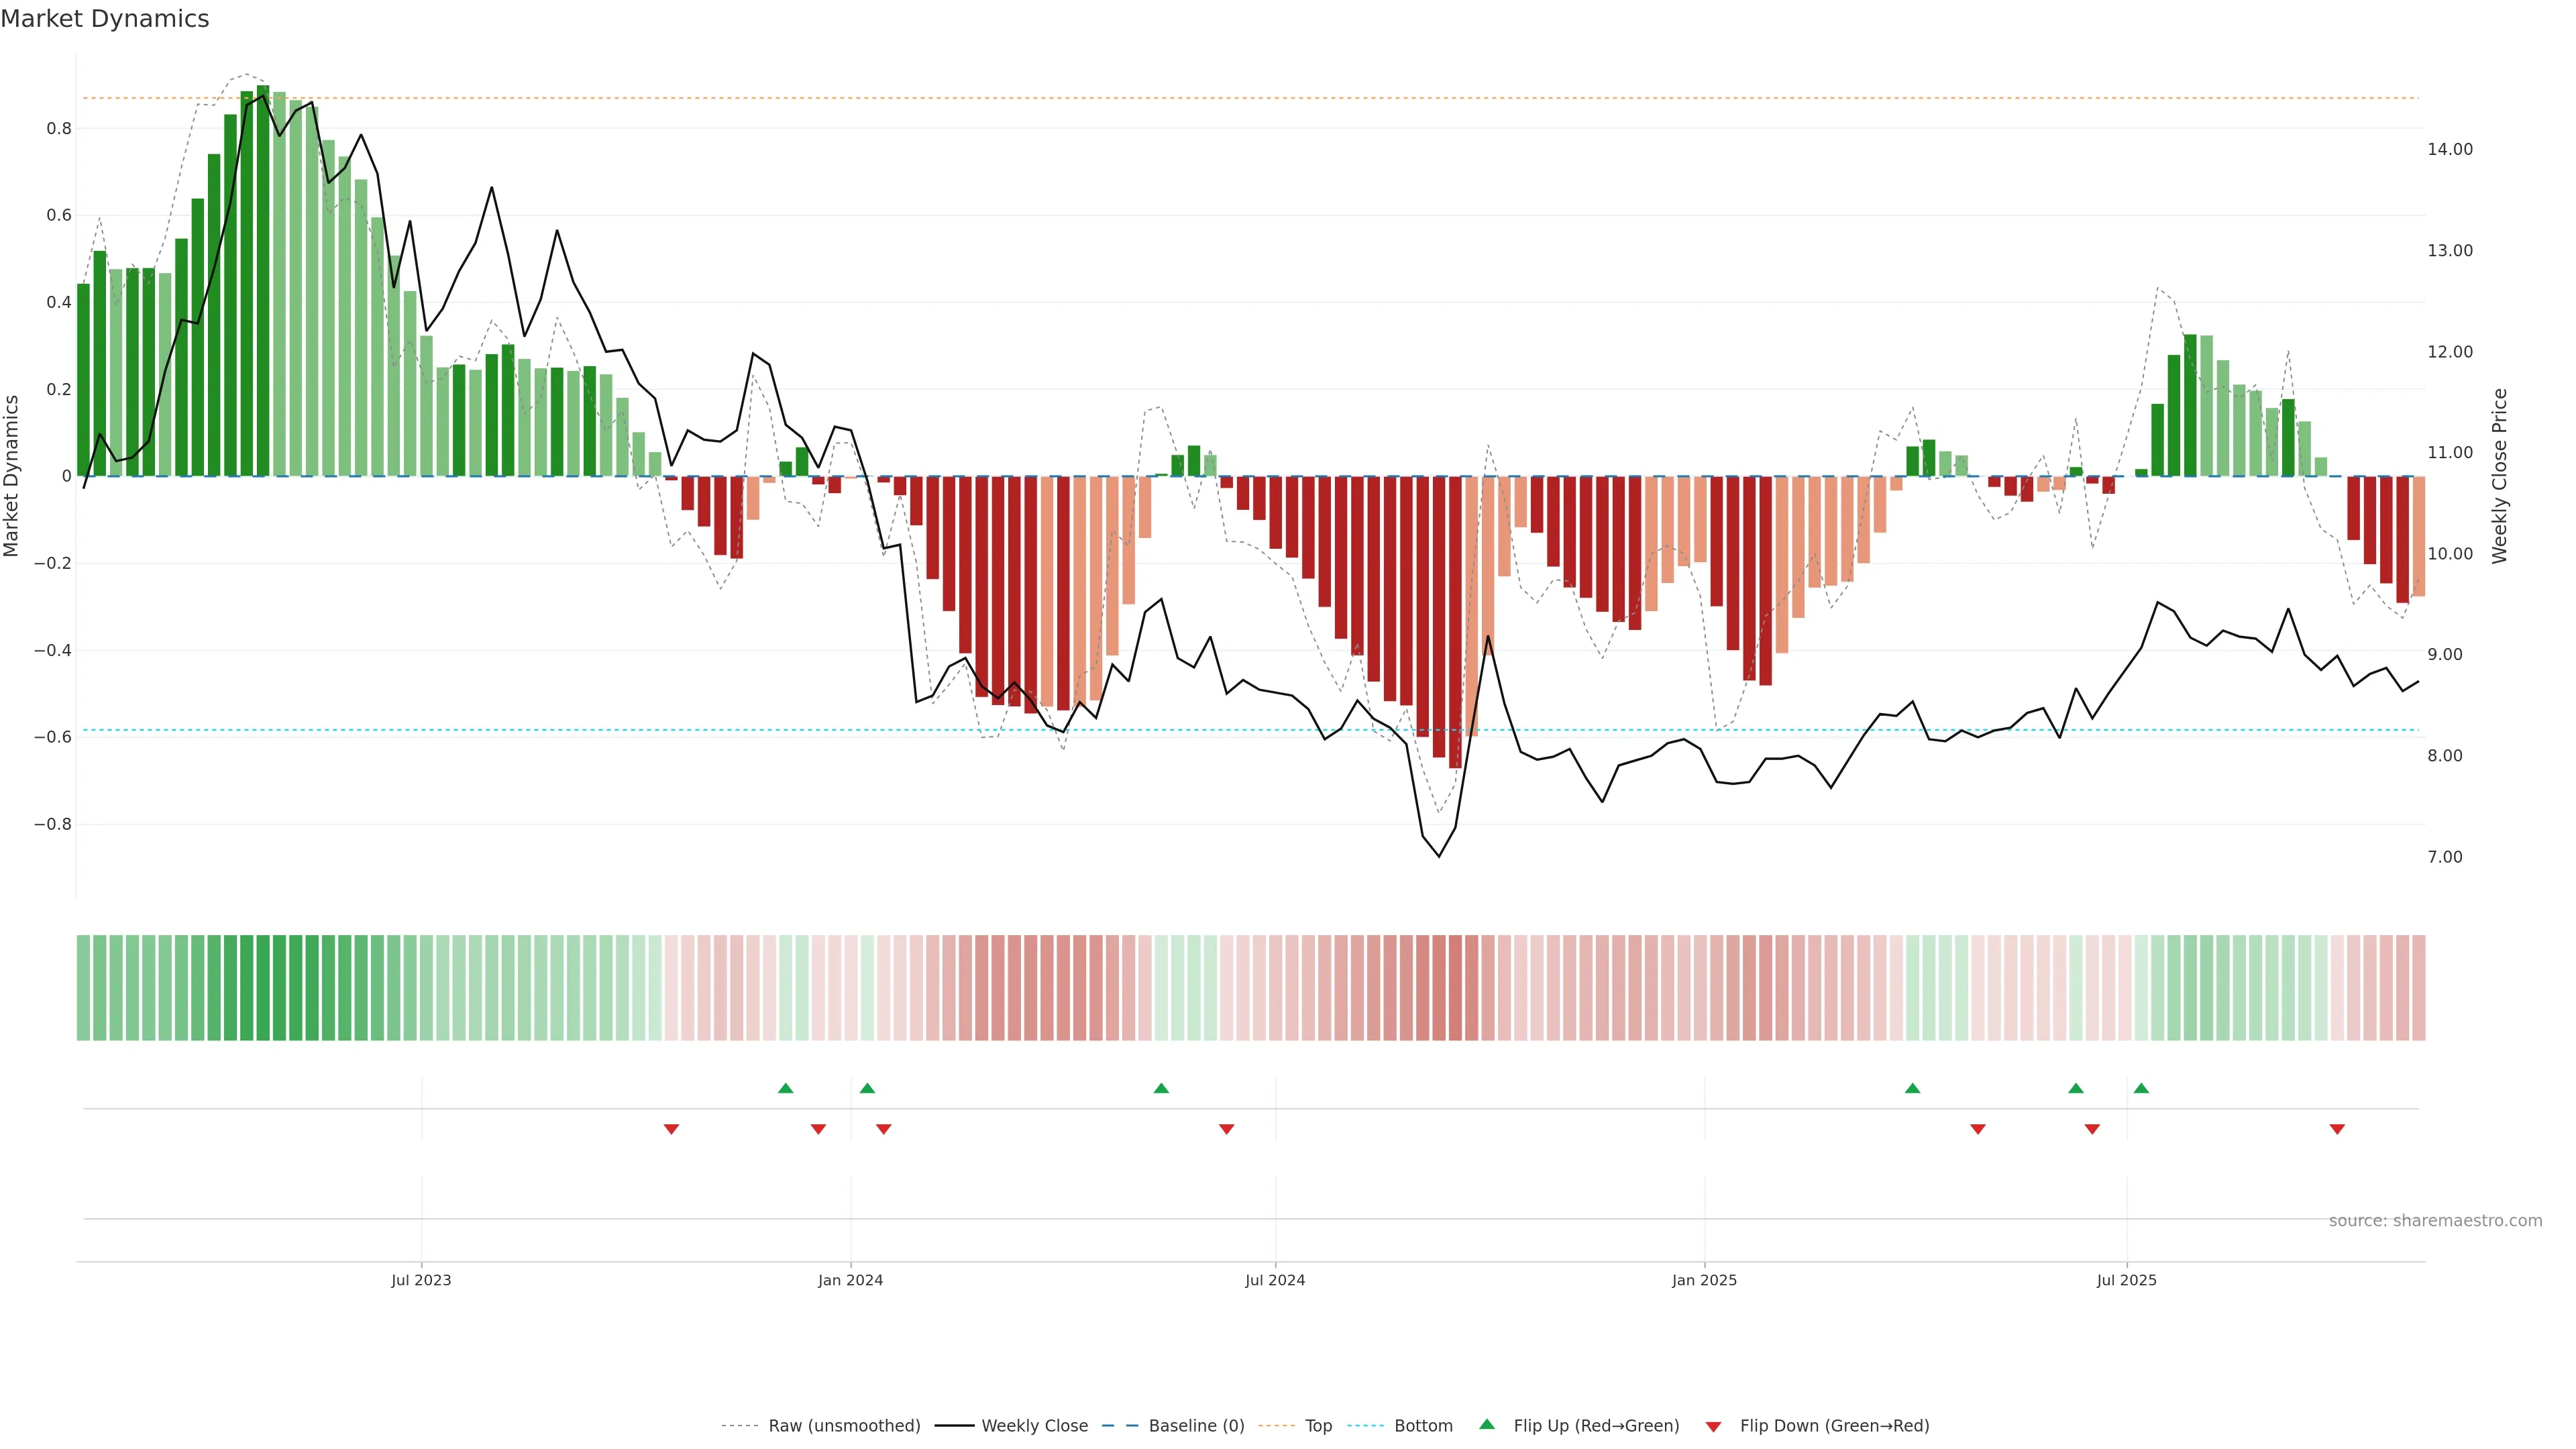This screenshot has height=1449, width=2576.
Task: Click the last red flip-down marker on right
Action: tap(2337, 1129)
